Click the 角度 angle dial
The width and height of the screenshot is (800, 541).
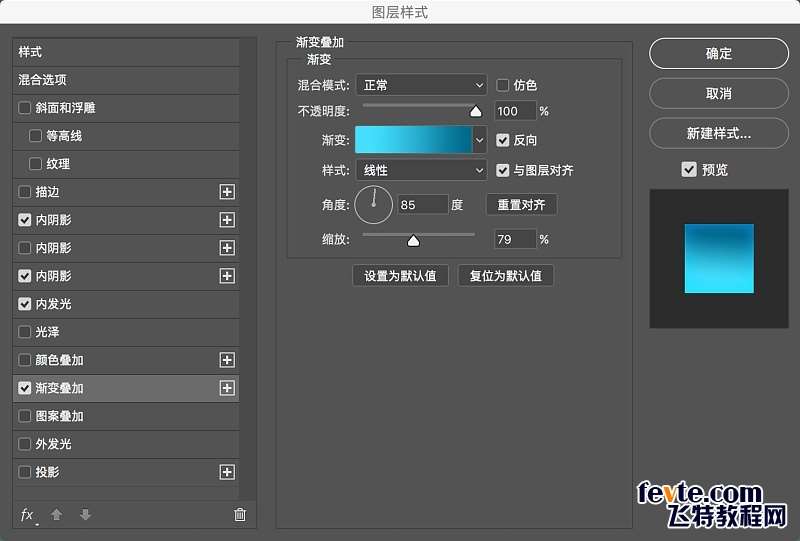click(x=373, y=205)
